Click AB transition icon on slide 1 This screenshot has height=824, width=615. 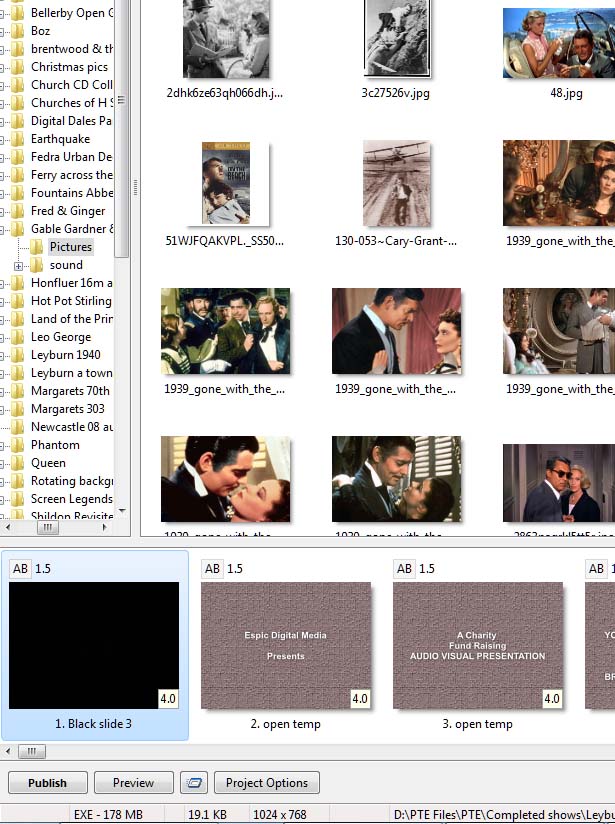[x=20, y=569]
